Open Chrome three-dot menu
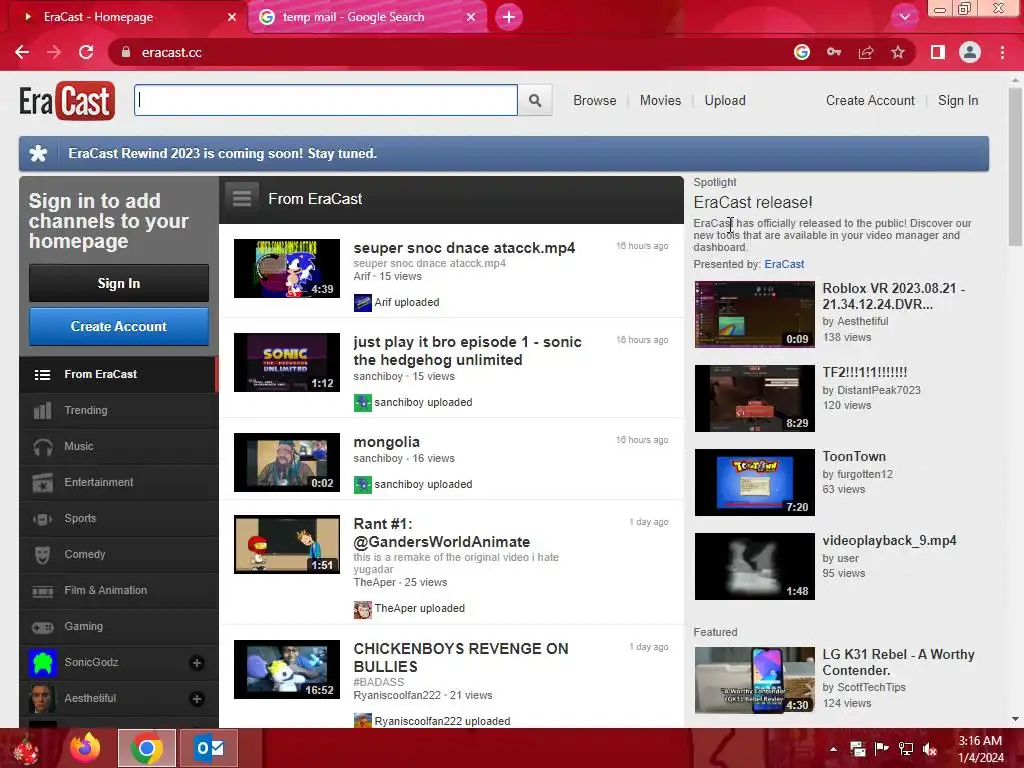Screen dimensions: 1024x768 click(x=1002, y=52)
